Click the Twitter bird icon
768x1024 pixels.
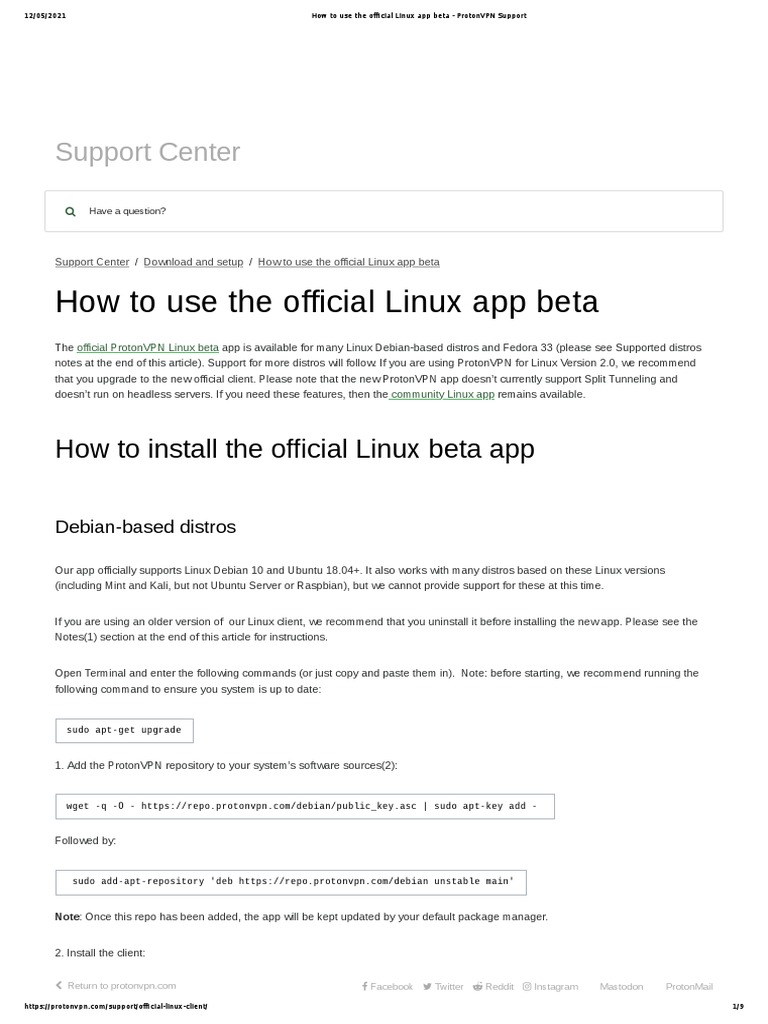coord(427,986)
